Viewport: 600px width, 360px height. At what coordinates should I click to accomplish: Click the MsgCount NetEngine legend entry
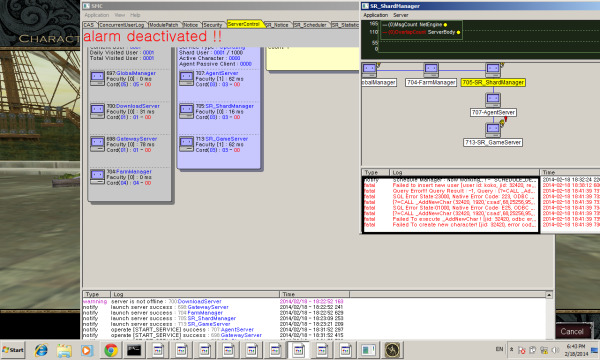[415, 24]
